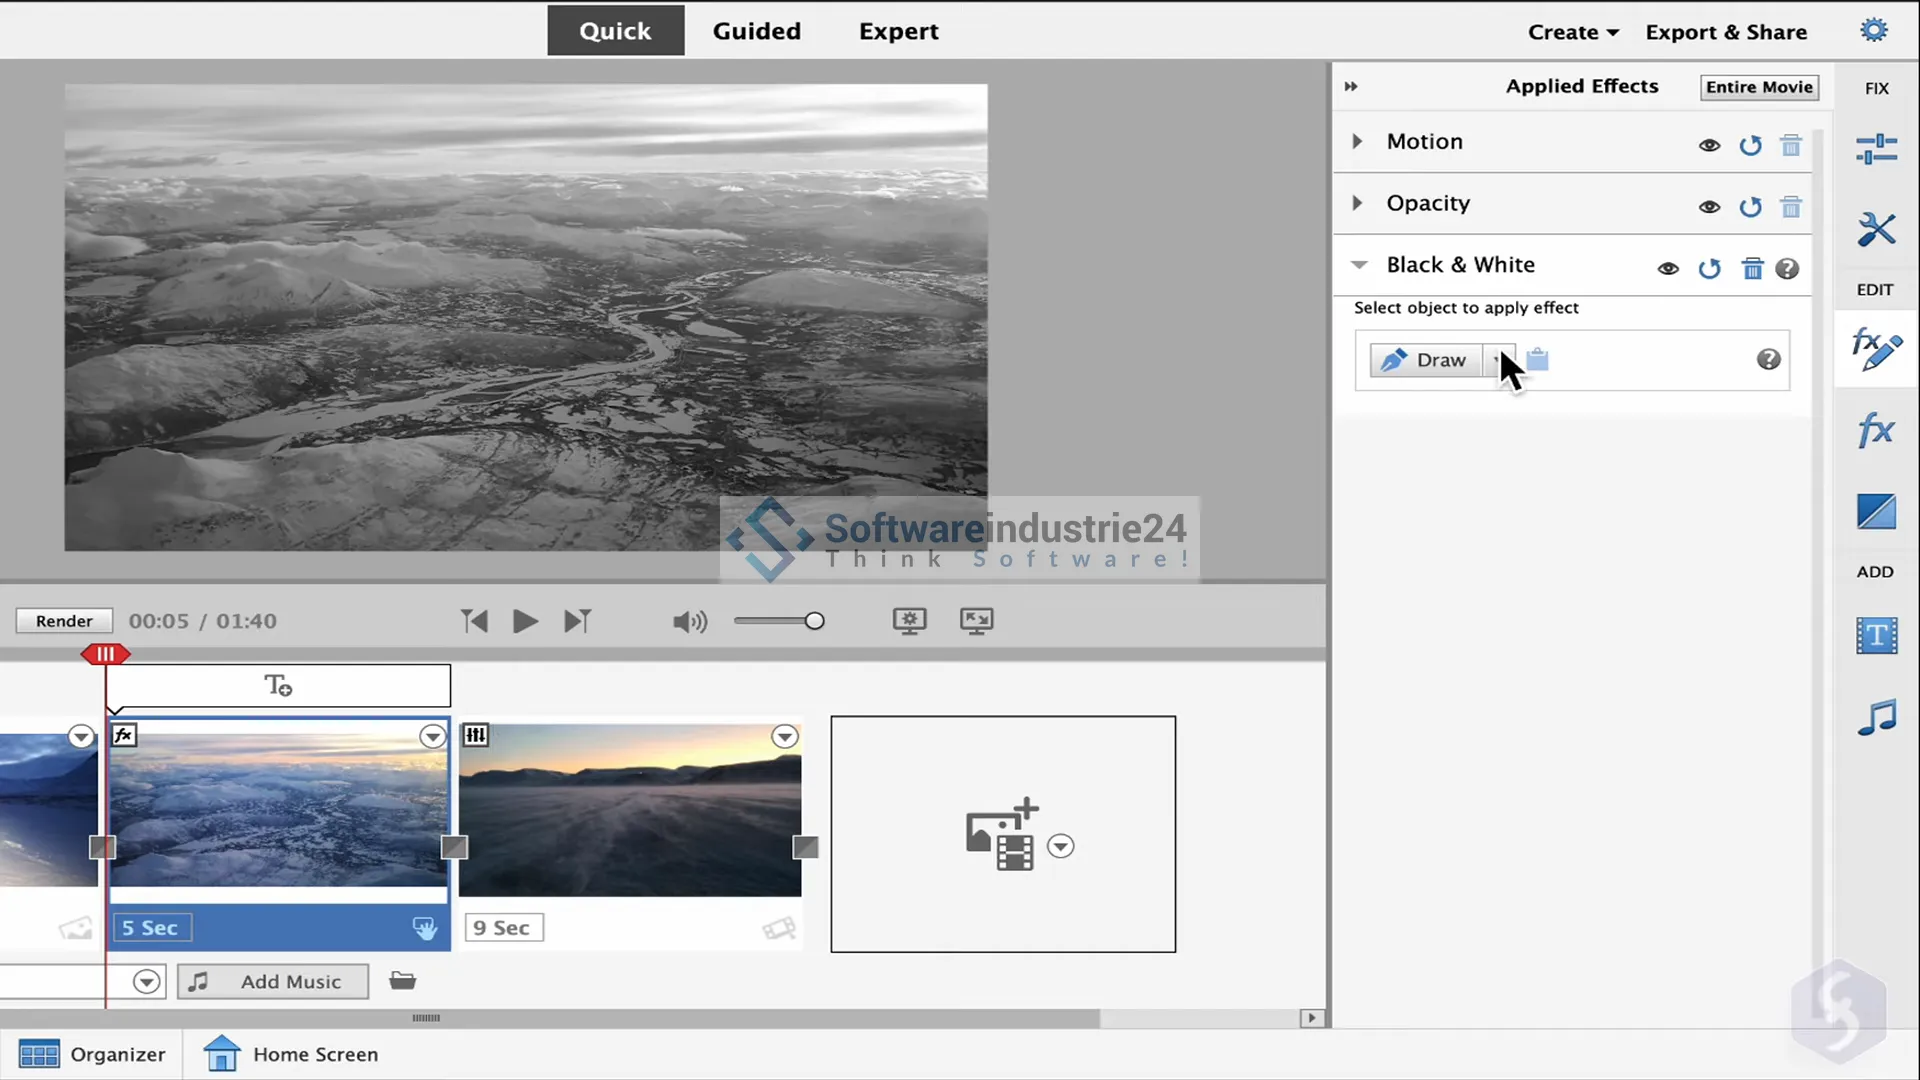Toggle Opacity effect visibility eye
The height and width of the screenshot is (1080, 1920).
[1709, 207]
